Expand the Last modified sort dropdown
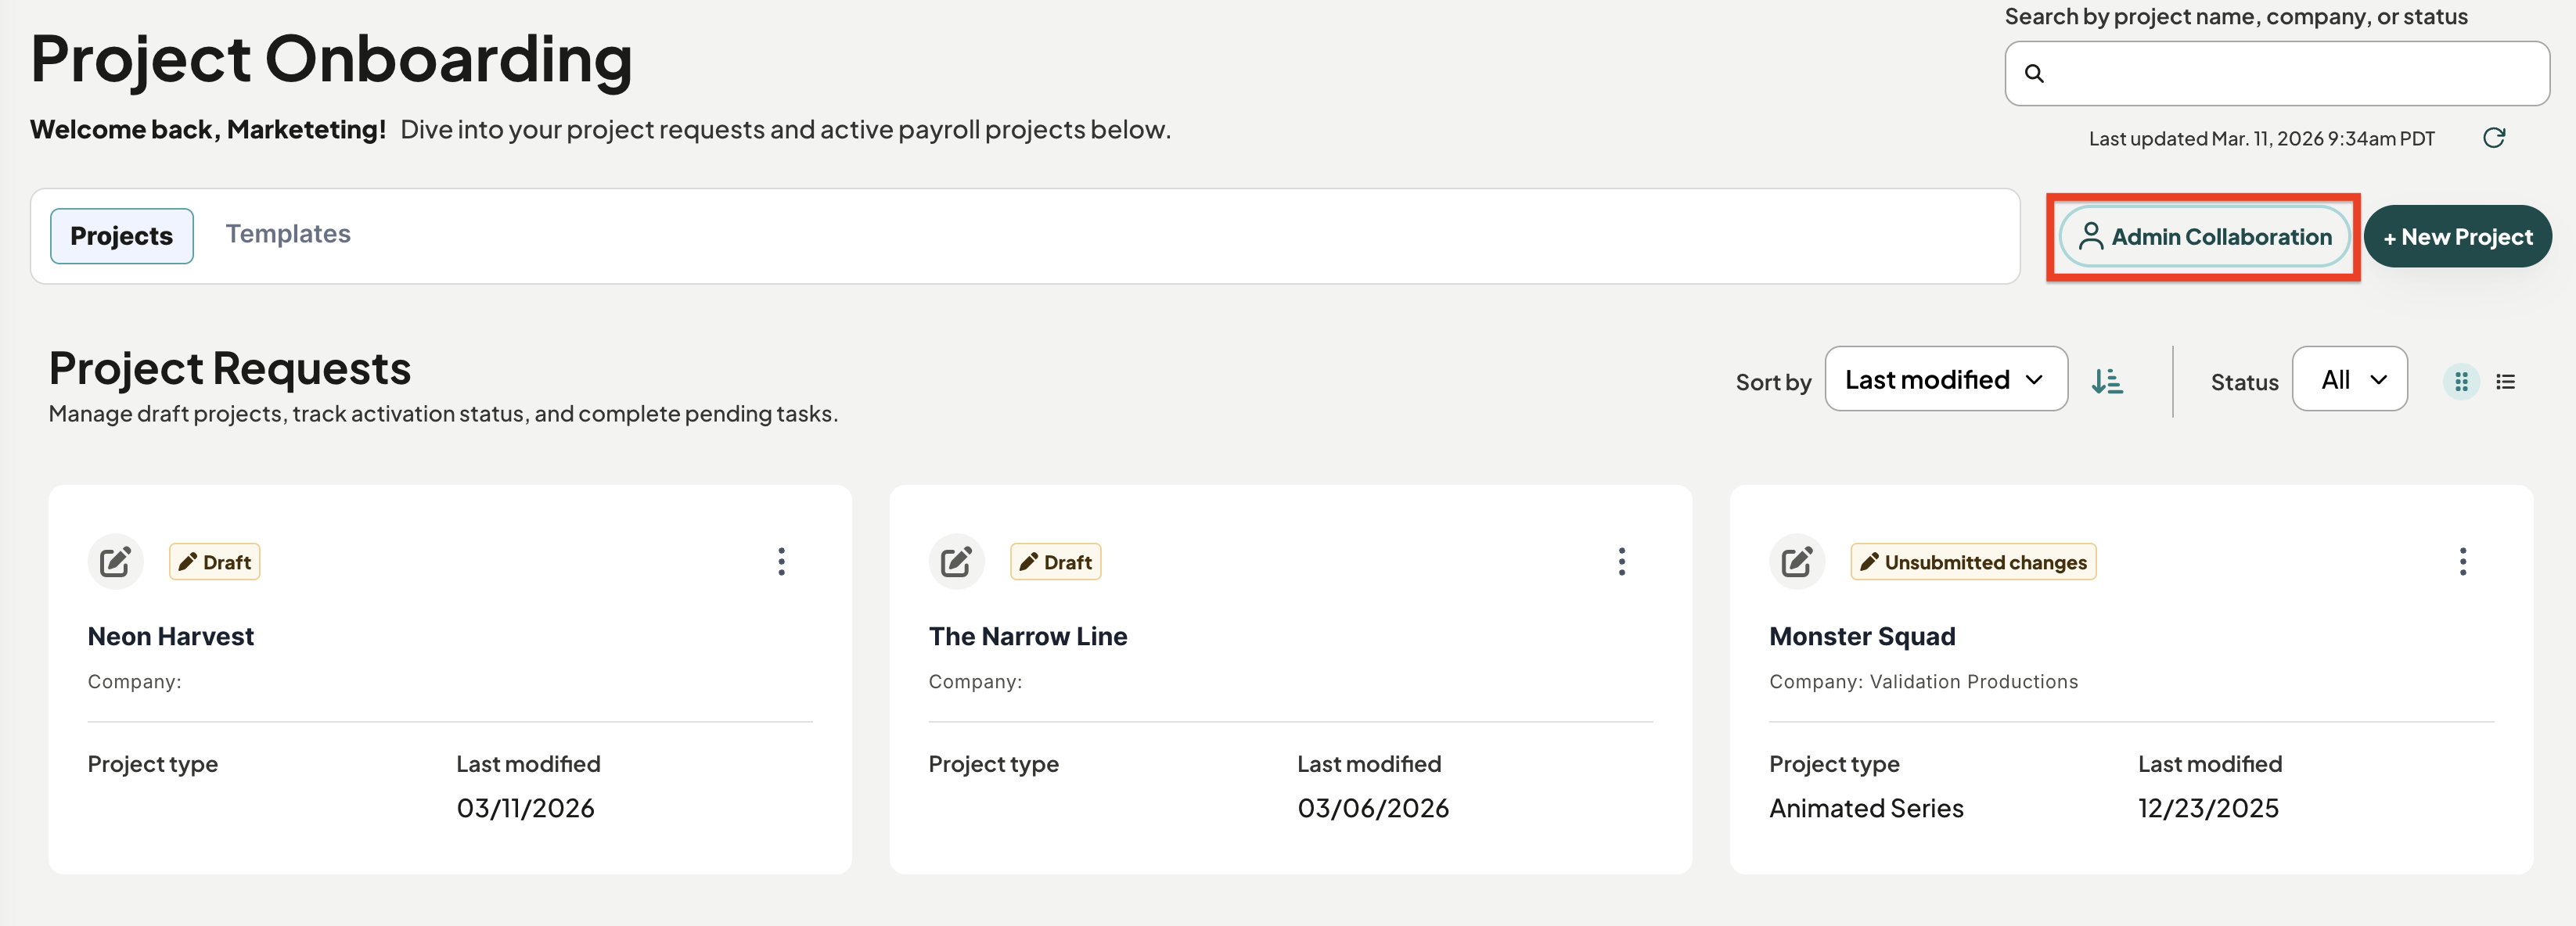Viewport: 2576px width, 926px height. click(1946, 379)
